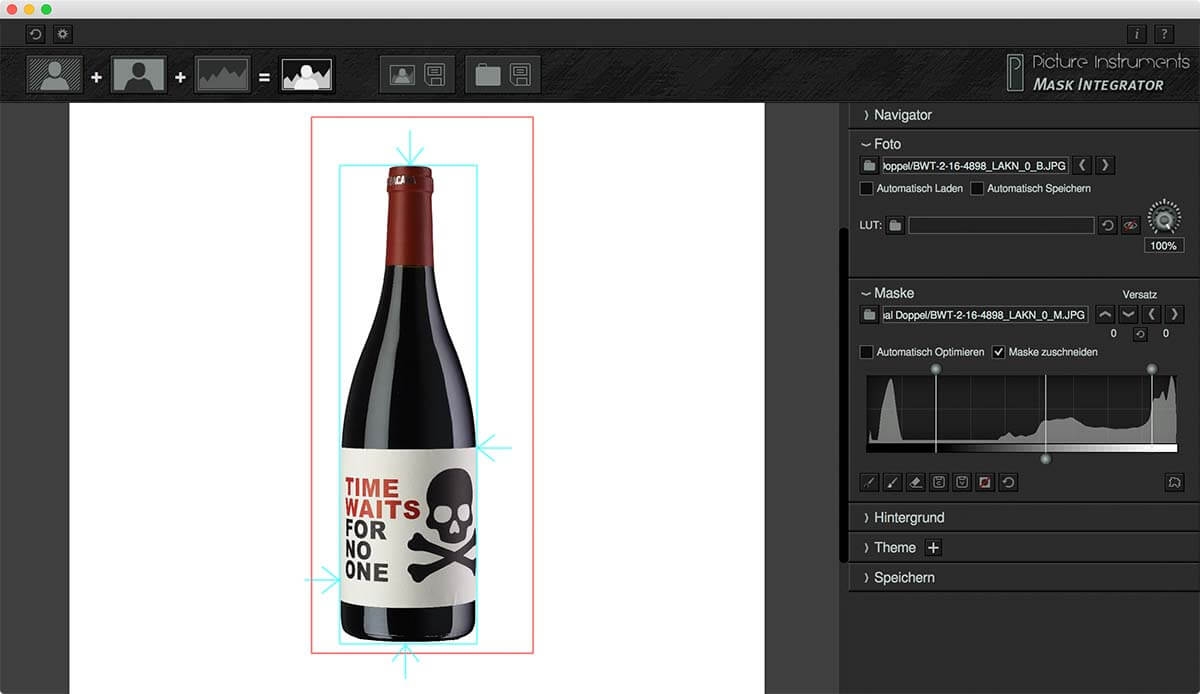Click the histogram white point handle
The height and width of the screenshot is (694, 1200).
click(x=1152, y=369)
